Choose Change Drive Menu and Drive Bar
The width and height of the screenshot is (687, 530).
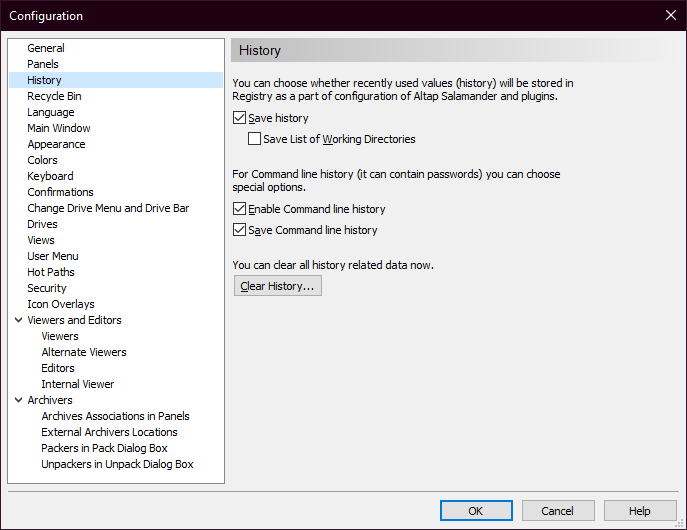108,208
